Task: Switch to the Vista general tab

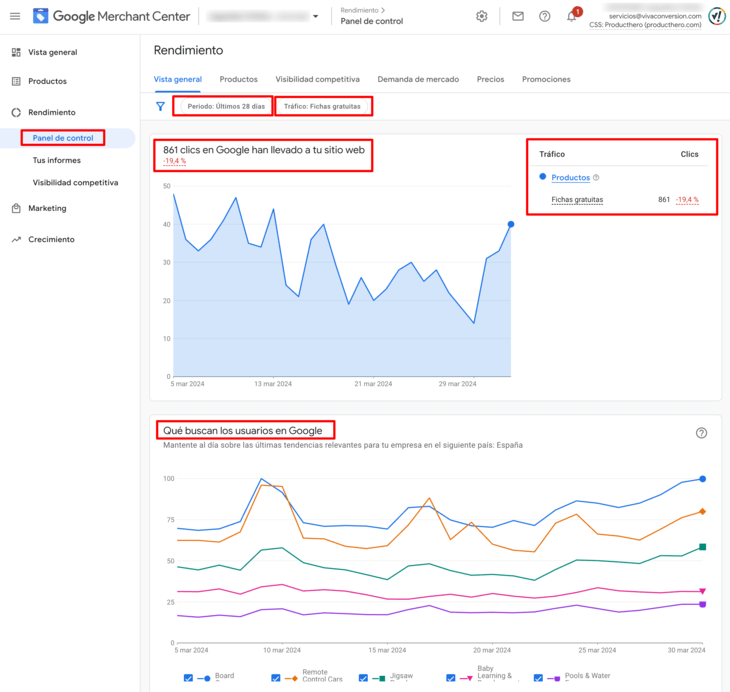Action: point(177,79)
